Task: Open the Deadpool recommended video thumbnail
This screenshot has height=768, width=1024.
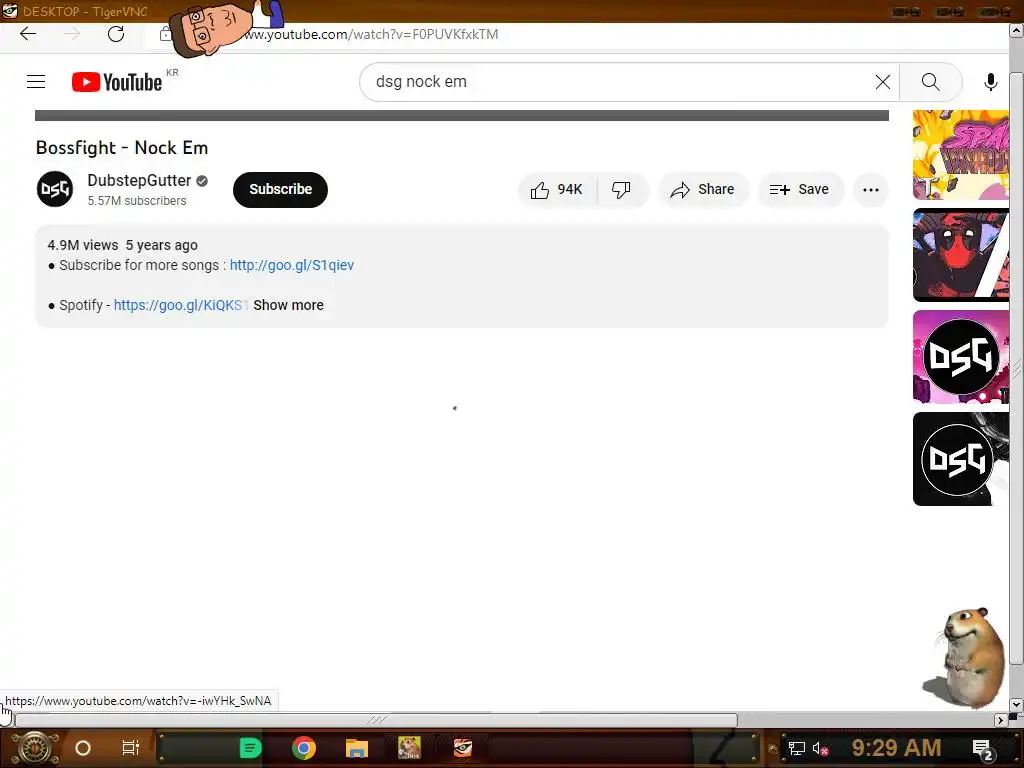Action: click(961, 255)
